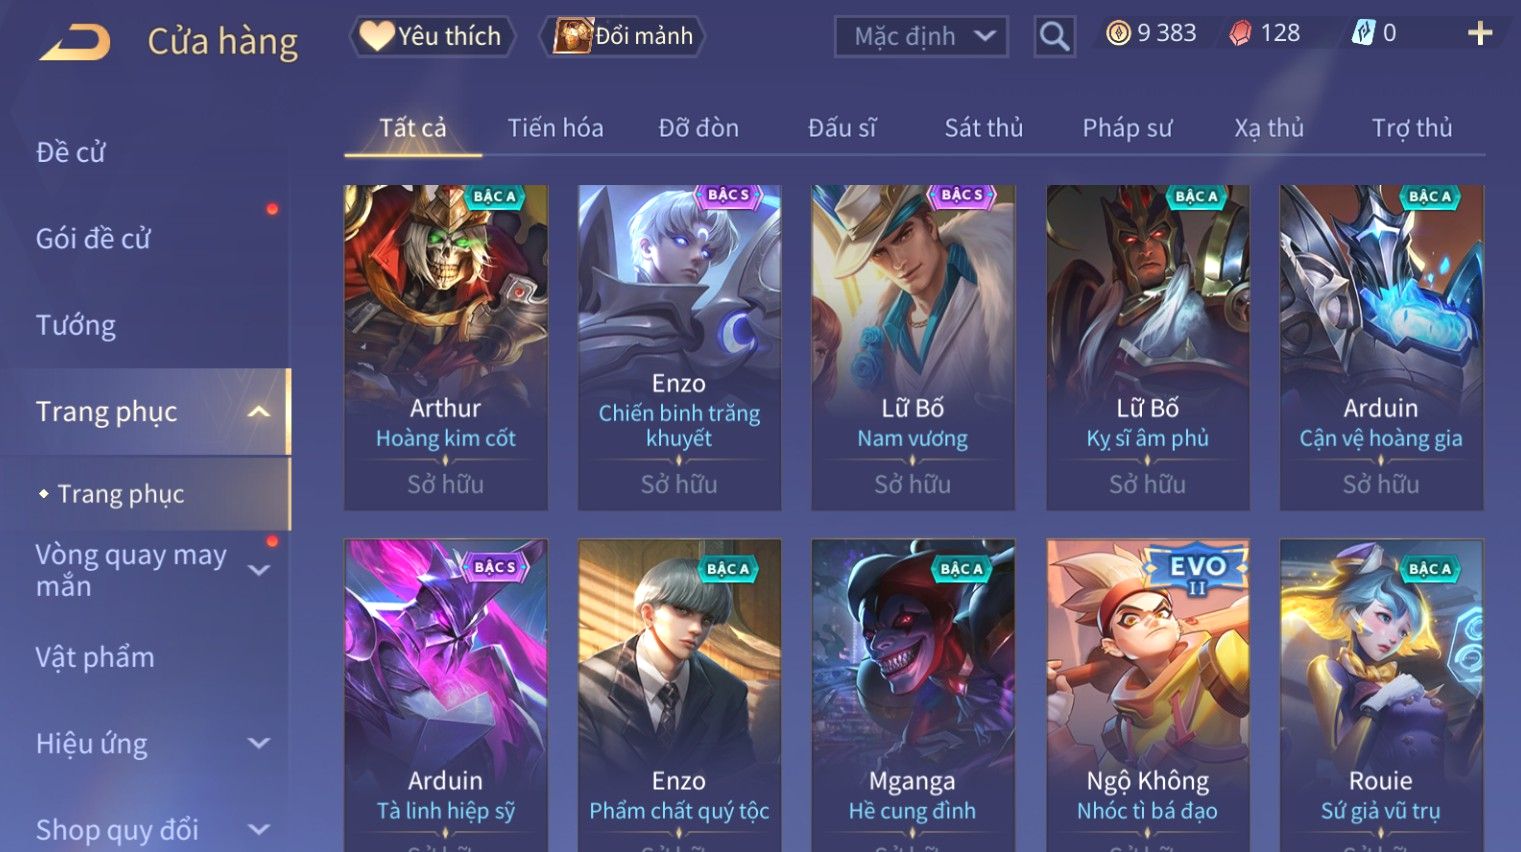Collapse the Trang phục sidebar section
1521x852 pixels.
(259, 412)
